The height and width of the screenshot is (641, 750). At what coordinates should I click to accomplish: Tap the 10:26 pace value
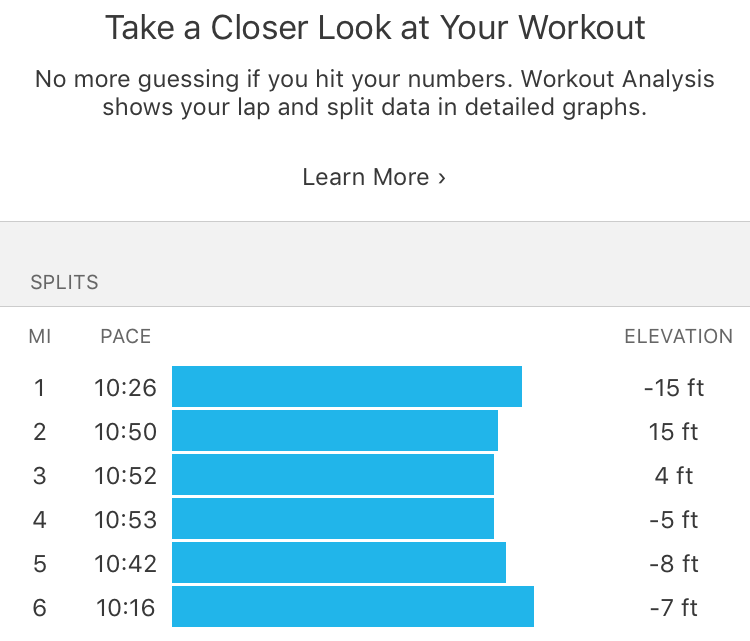[125, 387]
